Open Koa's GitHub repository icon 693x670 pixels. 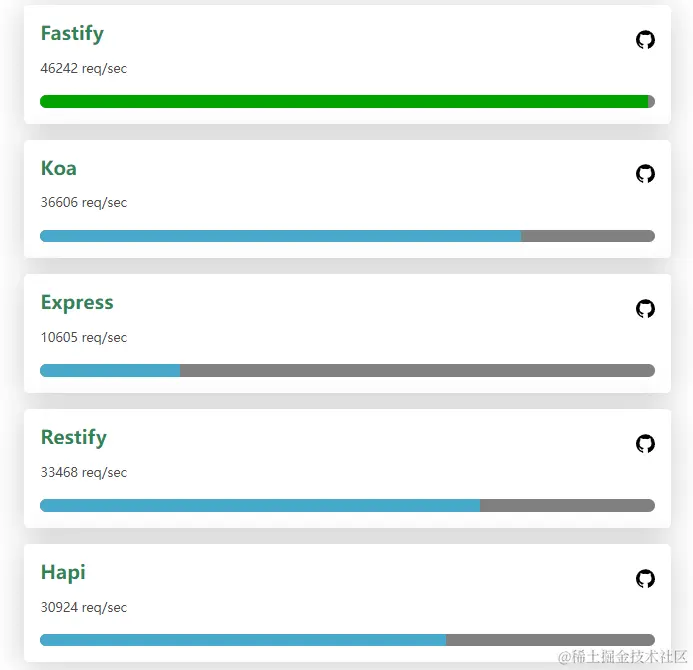(645, 174)
